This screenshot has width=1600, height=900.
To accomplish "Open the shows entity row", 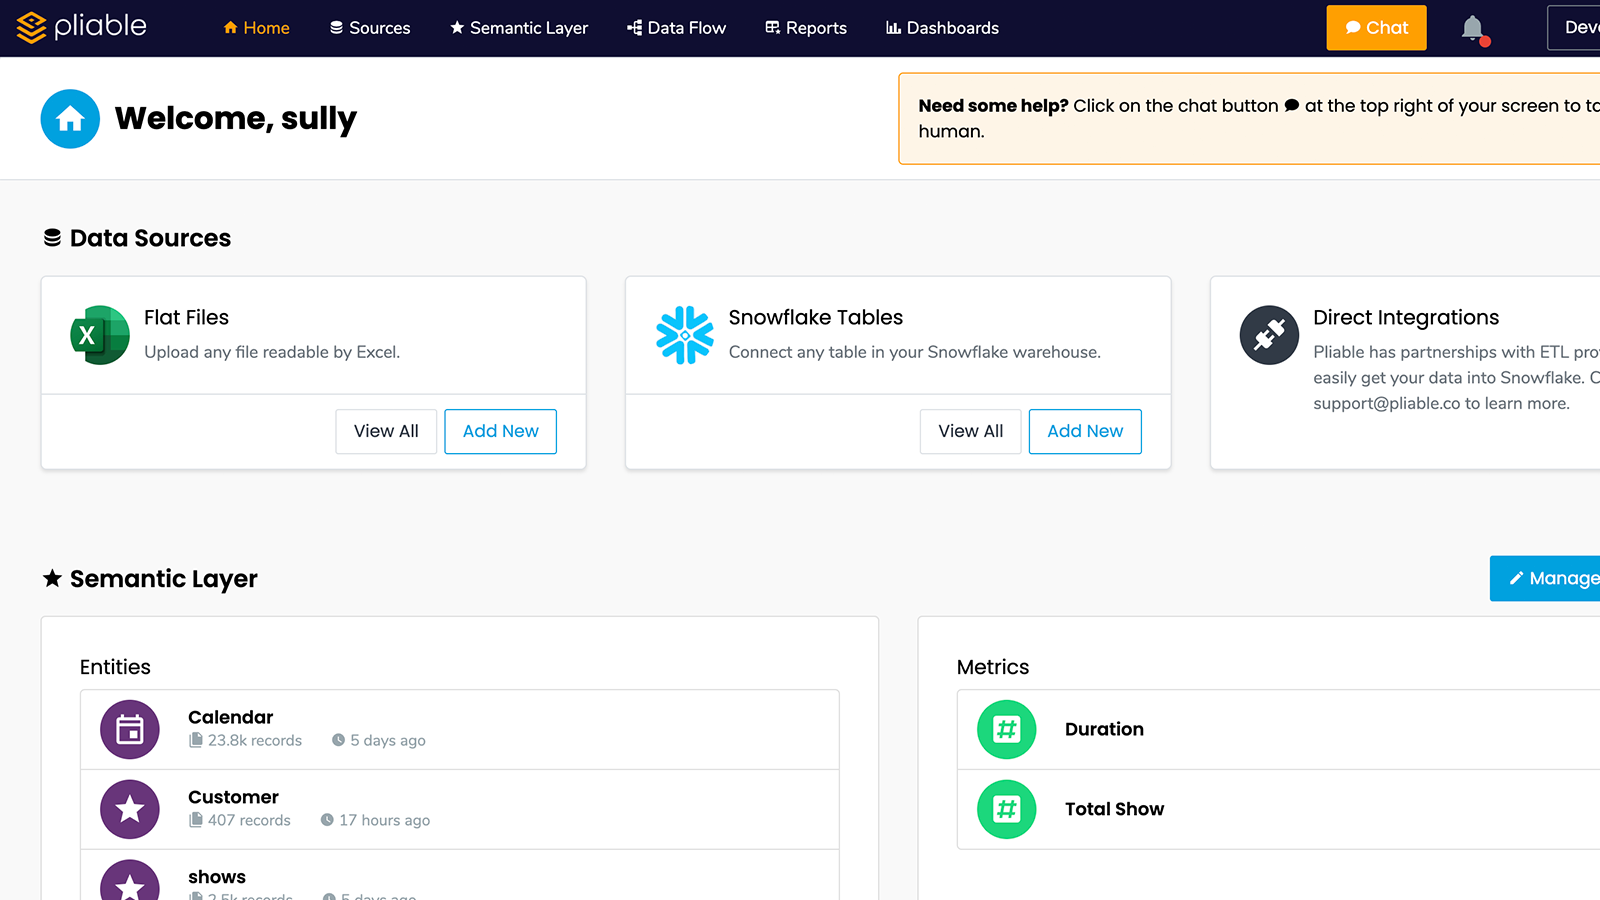I will (x=459, y=880).
